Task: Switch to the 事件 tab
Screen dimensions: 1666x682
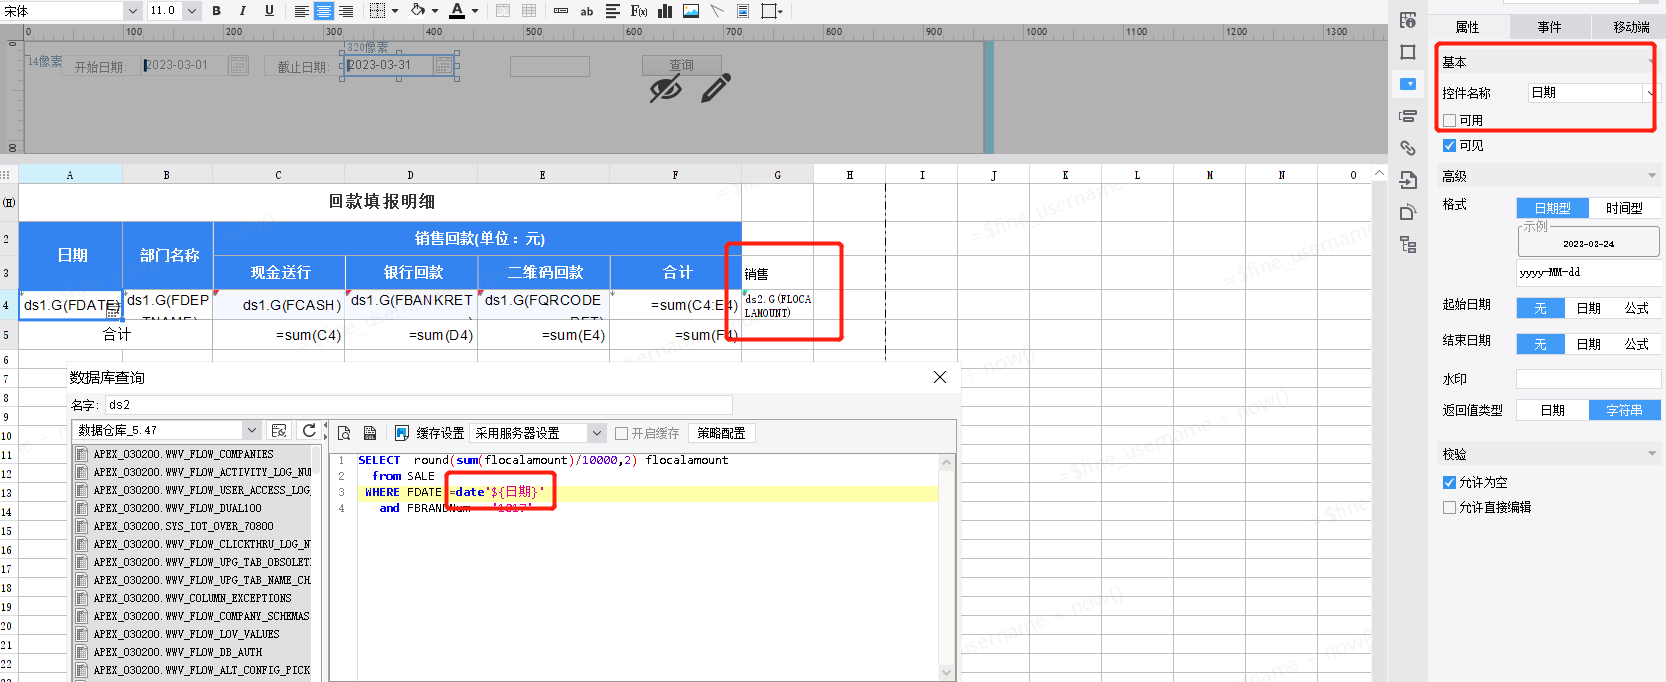Action: click(1549, 27)
